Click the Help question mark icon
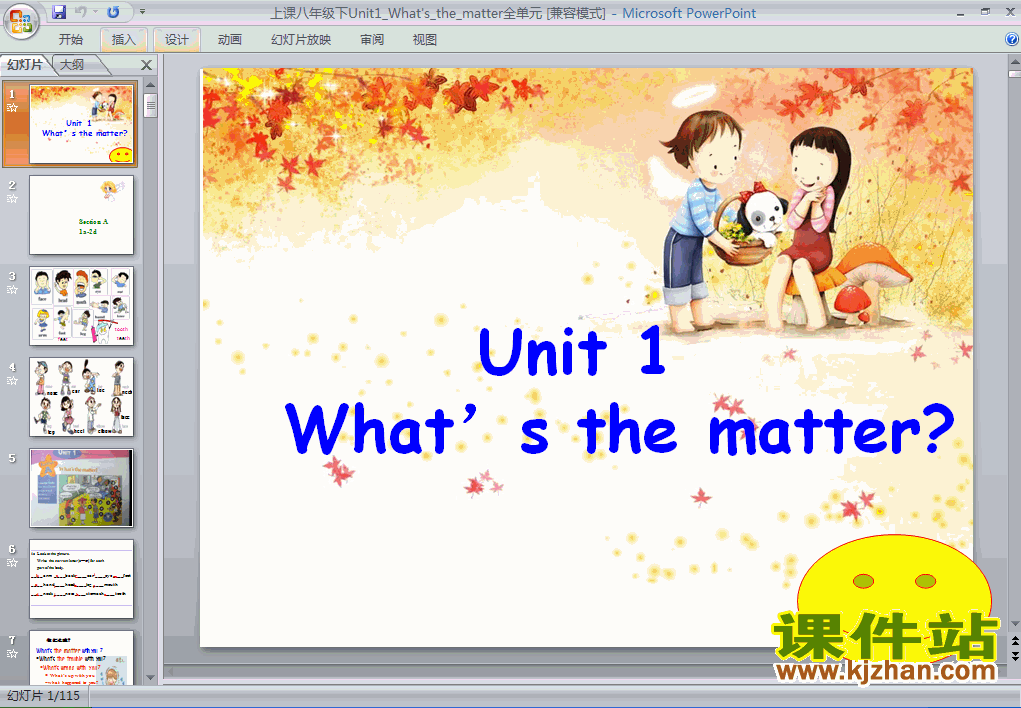Viewport: 1021px width, 708px height. 1011,39
